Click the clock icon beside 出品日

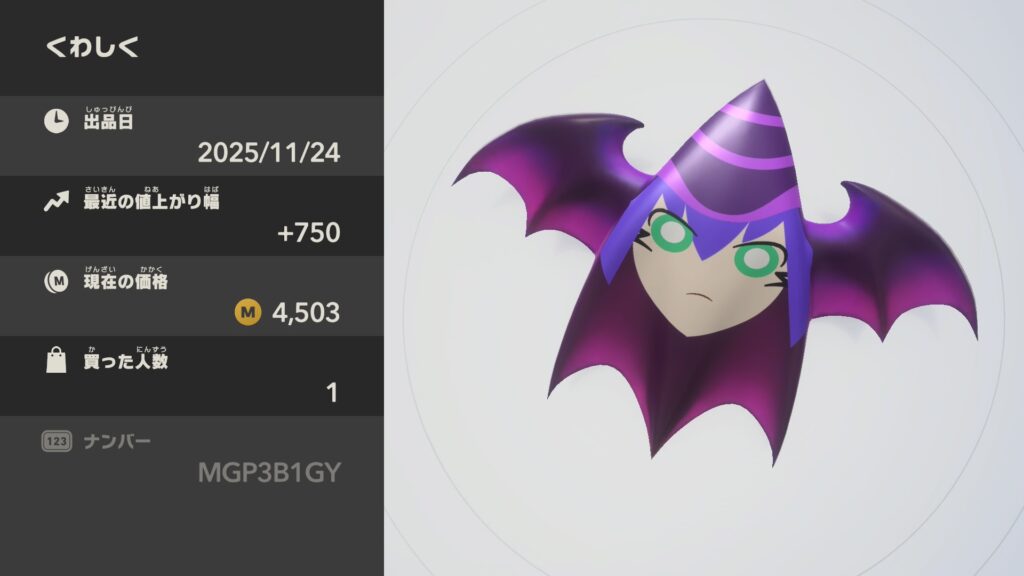tap(56, 121)
